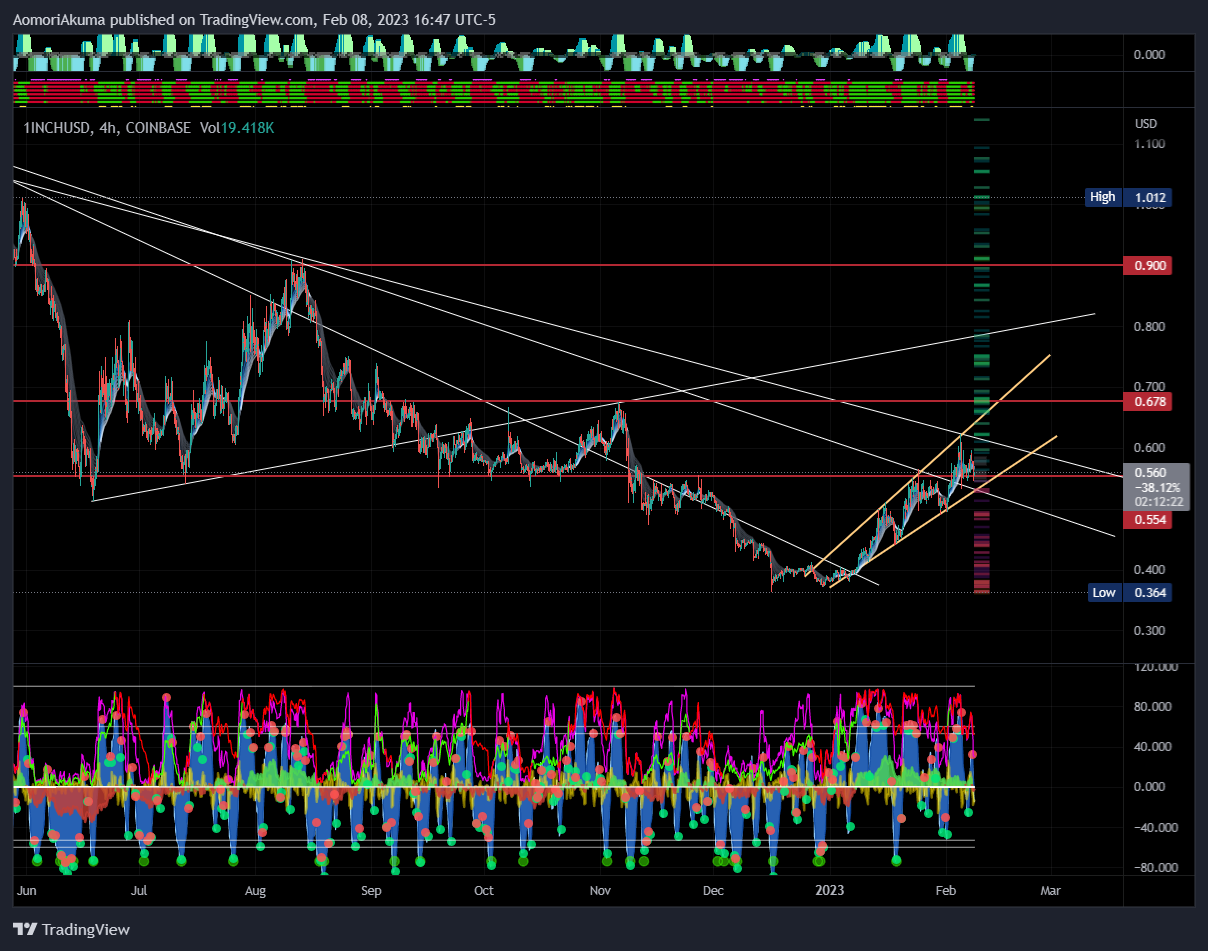Click the Feb label on time axis
The image size is (1208, 951).
coord(944,890)
